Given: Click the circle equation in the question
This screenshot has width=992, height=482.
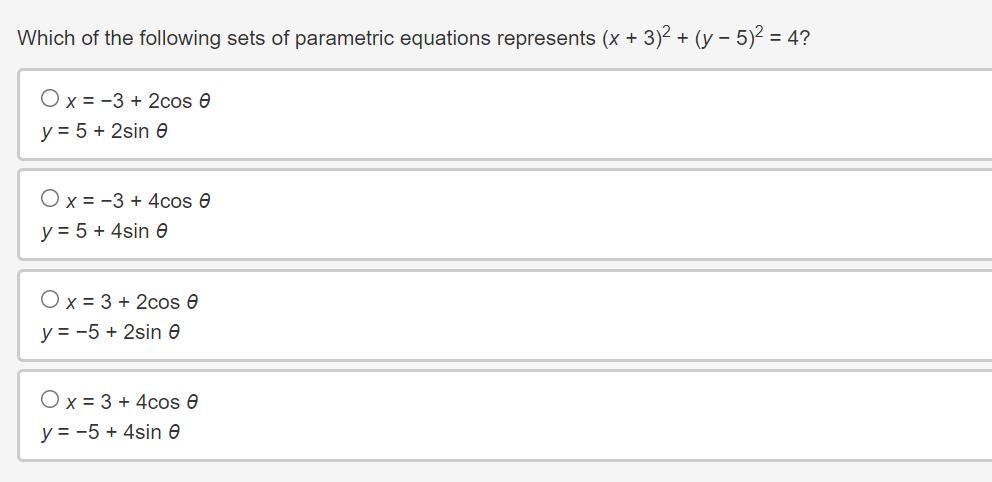Looking at the screenshot, I should click(x=705, y=38).
